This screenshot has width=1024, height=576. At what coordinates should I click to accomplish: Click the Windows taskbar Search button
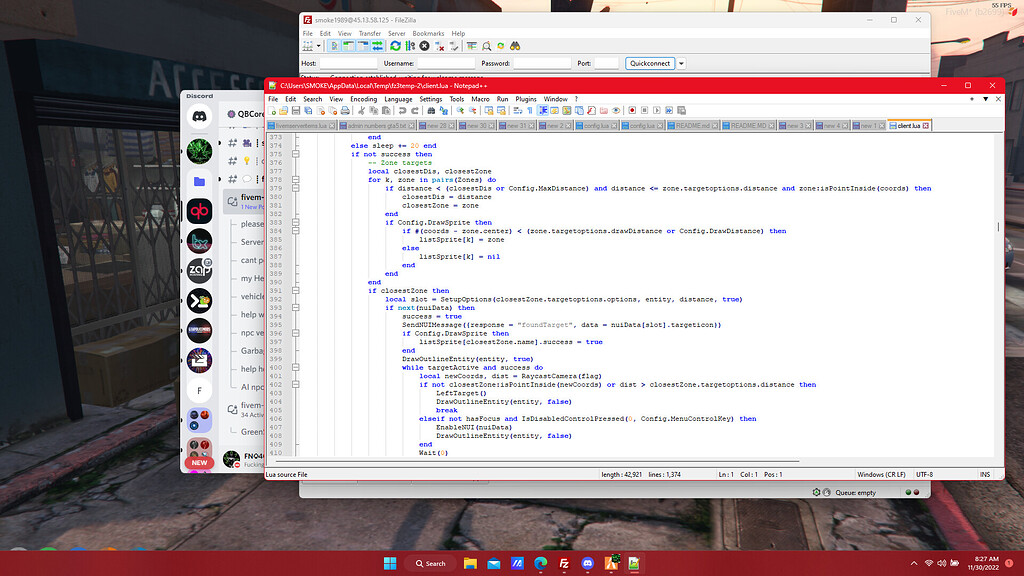[428, 563]
